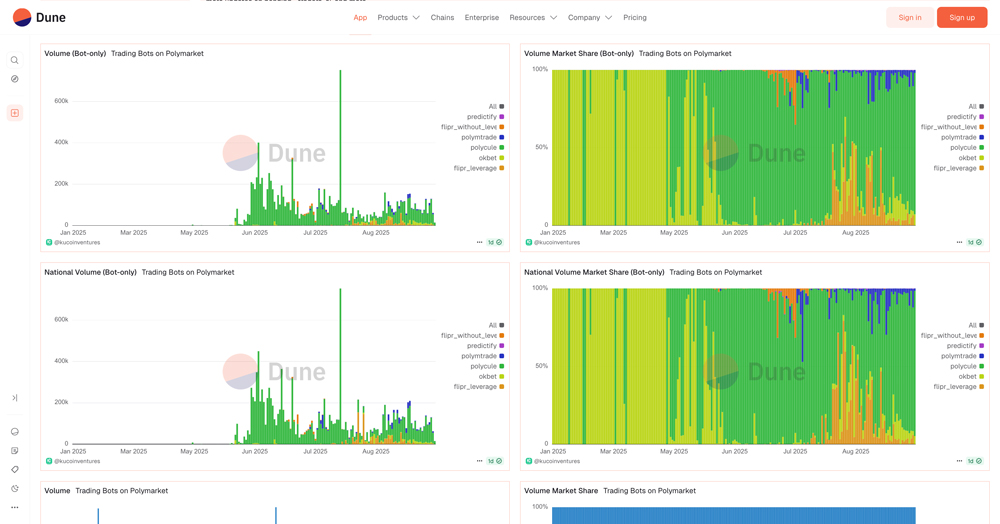Toggle polymtrade series in National Volume (Bot-only) legend
The width and height of the screenshot is (1000, 524).
click(x=479, y=356)
